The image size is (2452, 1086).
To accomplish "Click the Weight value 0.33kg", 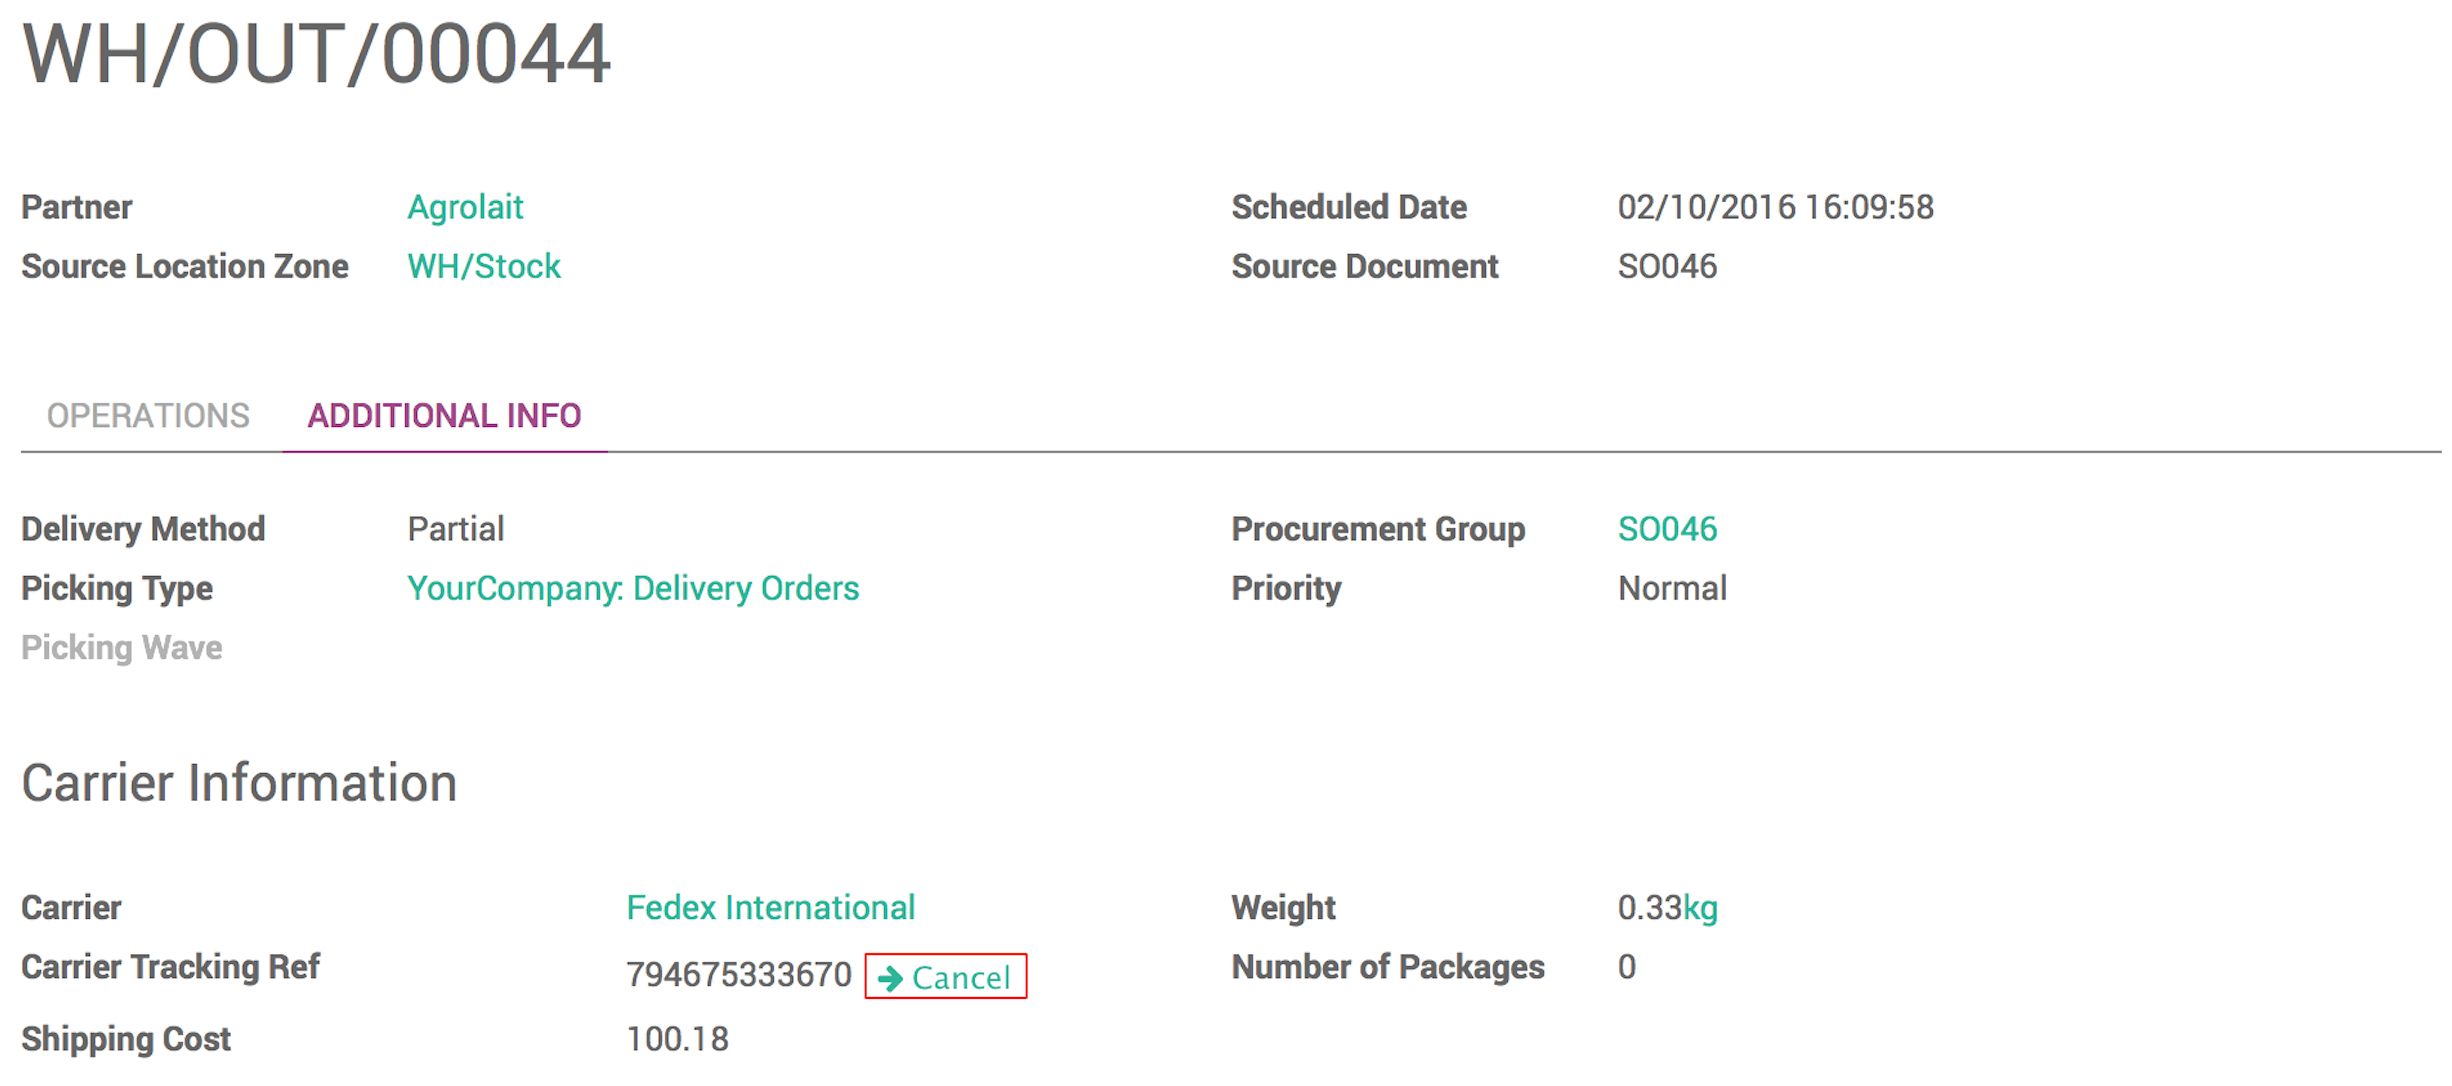I will pos(1667,907).
